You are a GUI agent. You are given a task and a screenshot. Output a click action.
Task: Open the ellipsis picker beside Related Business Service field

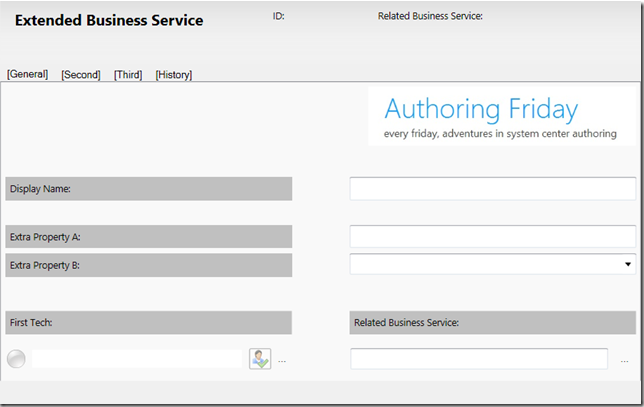click(624, 361)
